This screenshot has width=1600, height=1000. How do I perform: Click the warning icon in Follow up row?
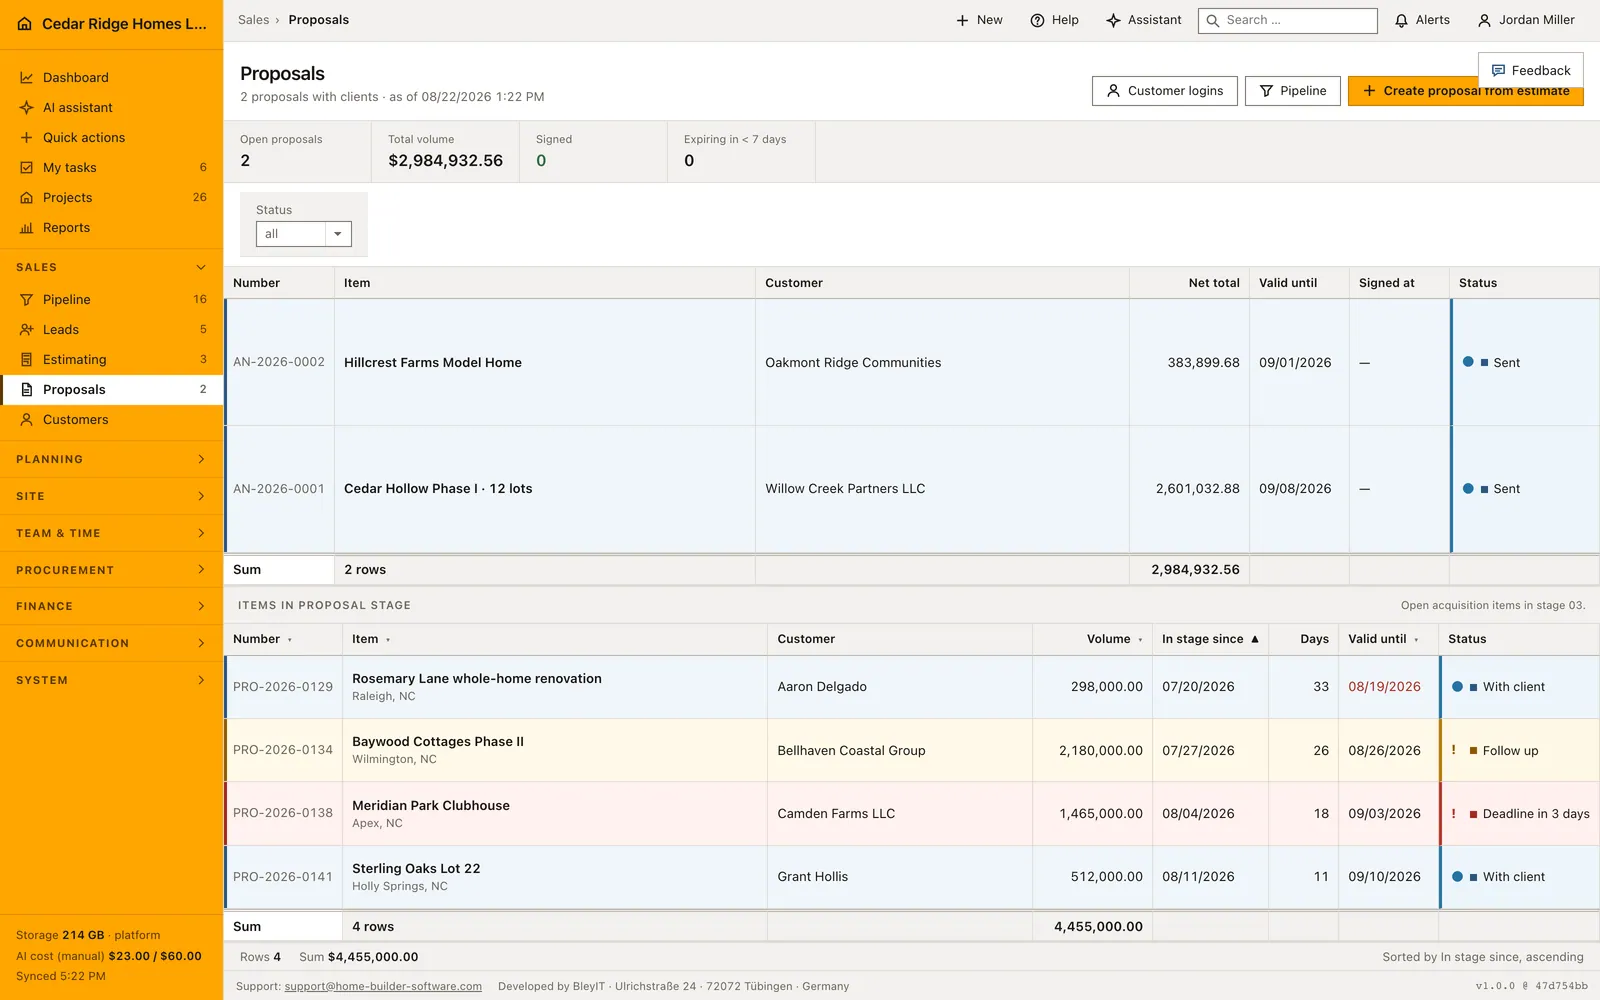coord(1453,750)
